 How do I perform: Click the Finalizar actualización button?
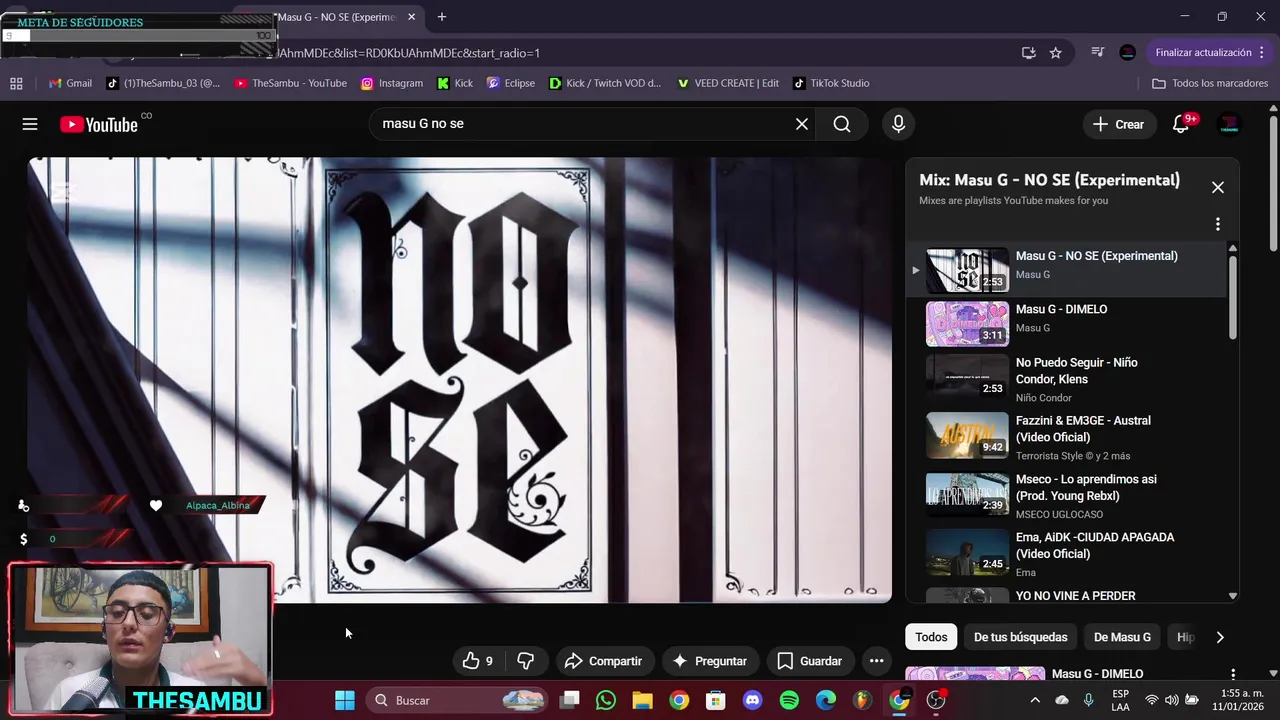[x=1203, y=53]
